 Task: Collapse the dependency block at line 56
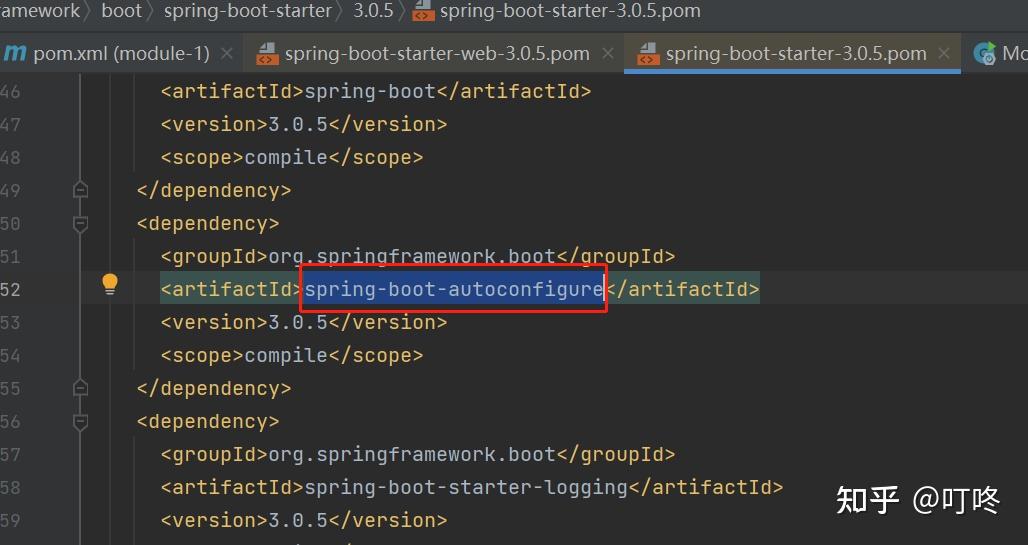pyautogui.click(x=81, y=422)
